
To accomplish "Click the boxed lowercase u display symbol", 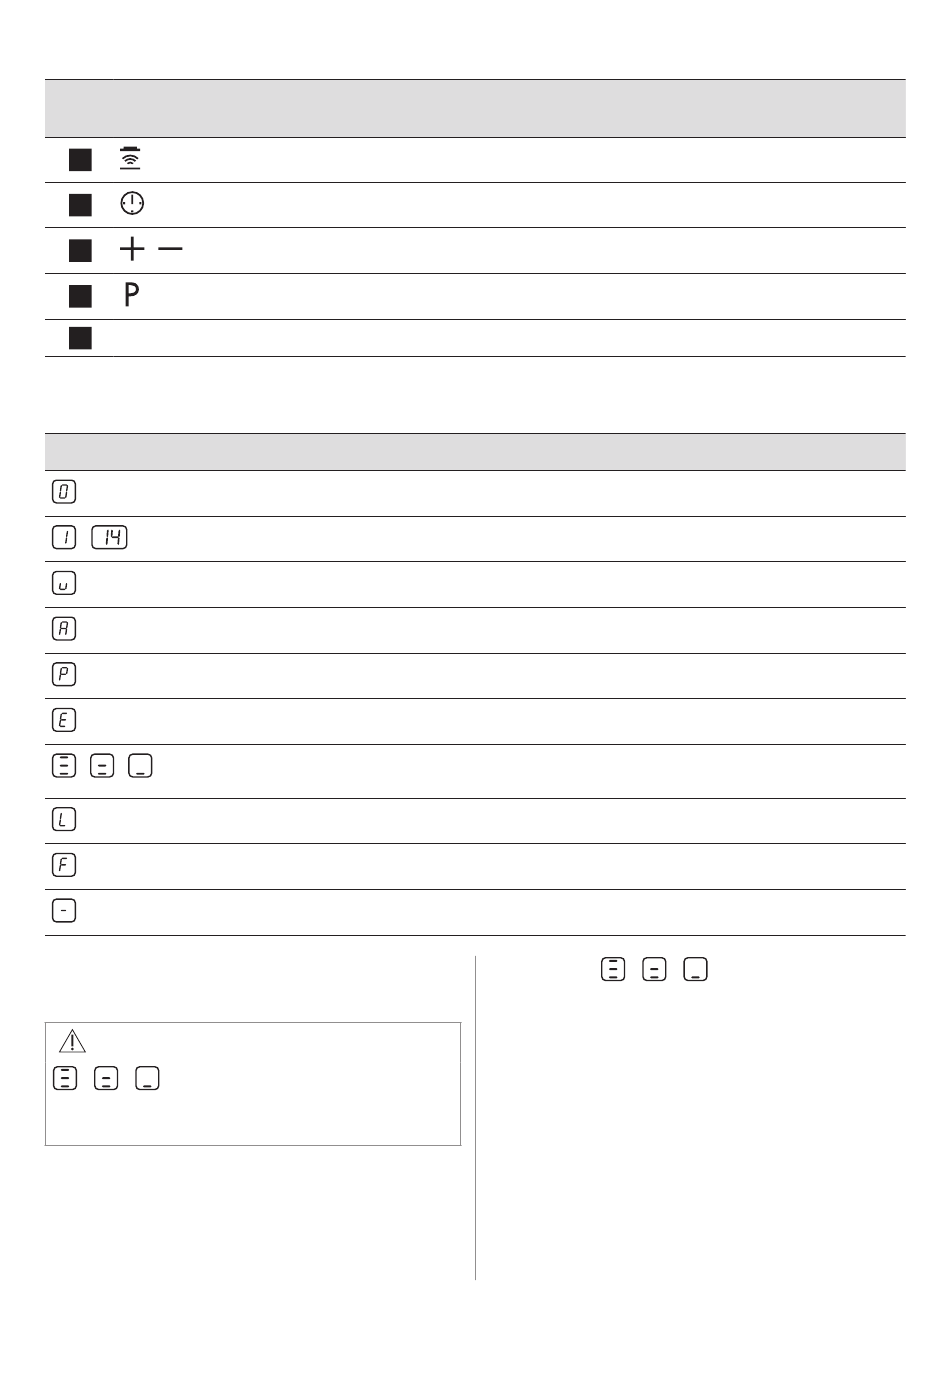I will (x=64, y=583).
